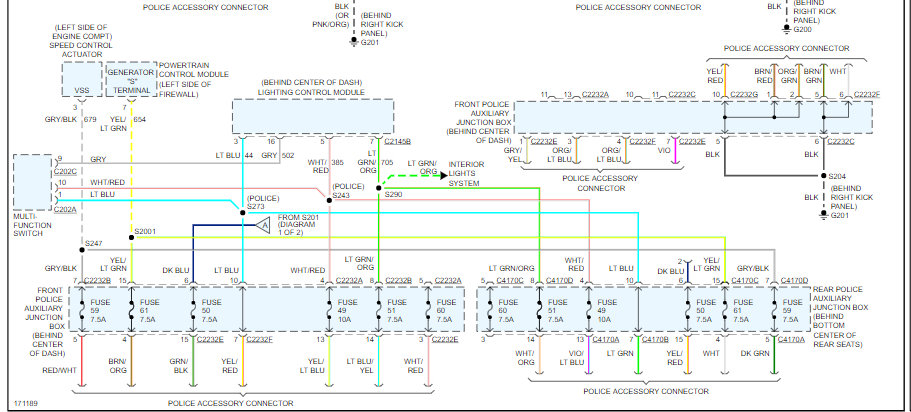Click splice label S2001
911x412 pixels.
tap(145, 231)
